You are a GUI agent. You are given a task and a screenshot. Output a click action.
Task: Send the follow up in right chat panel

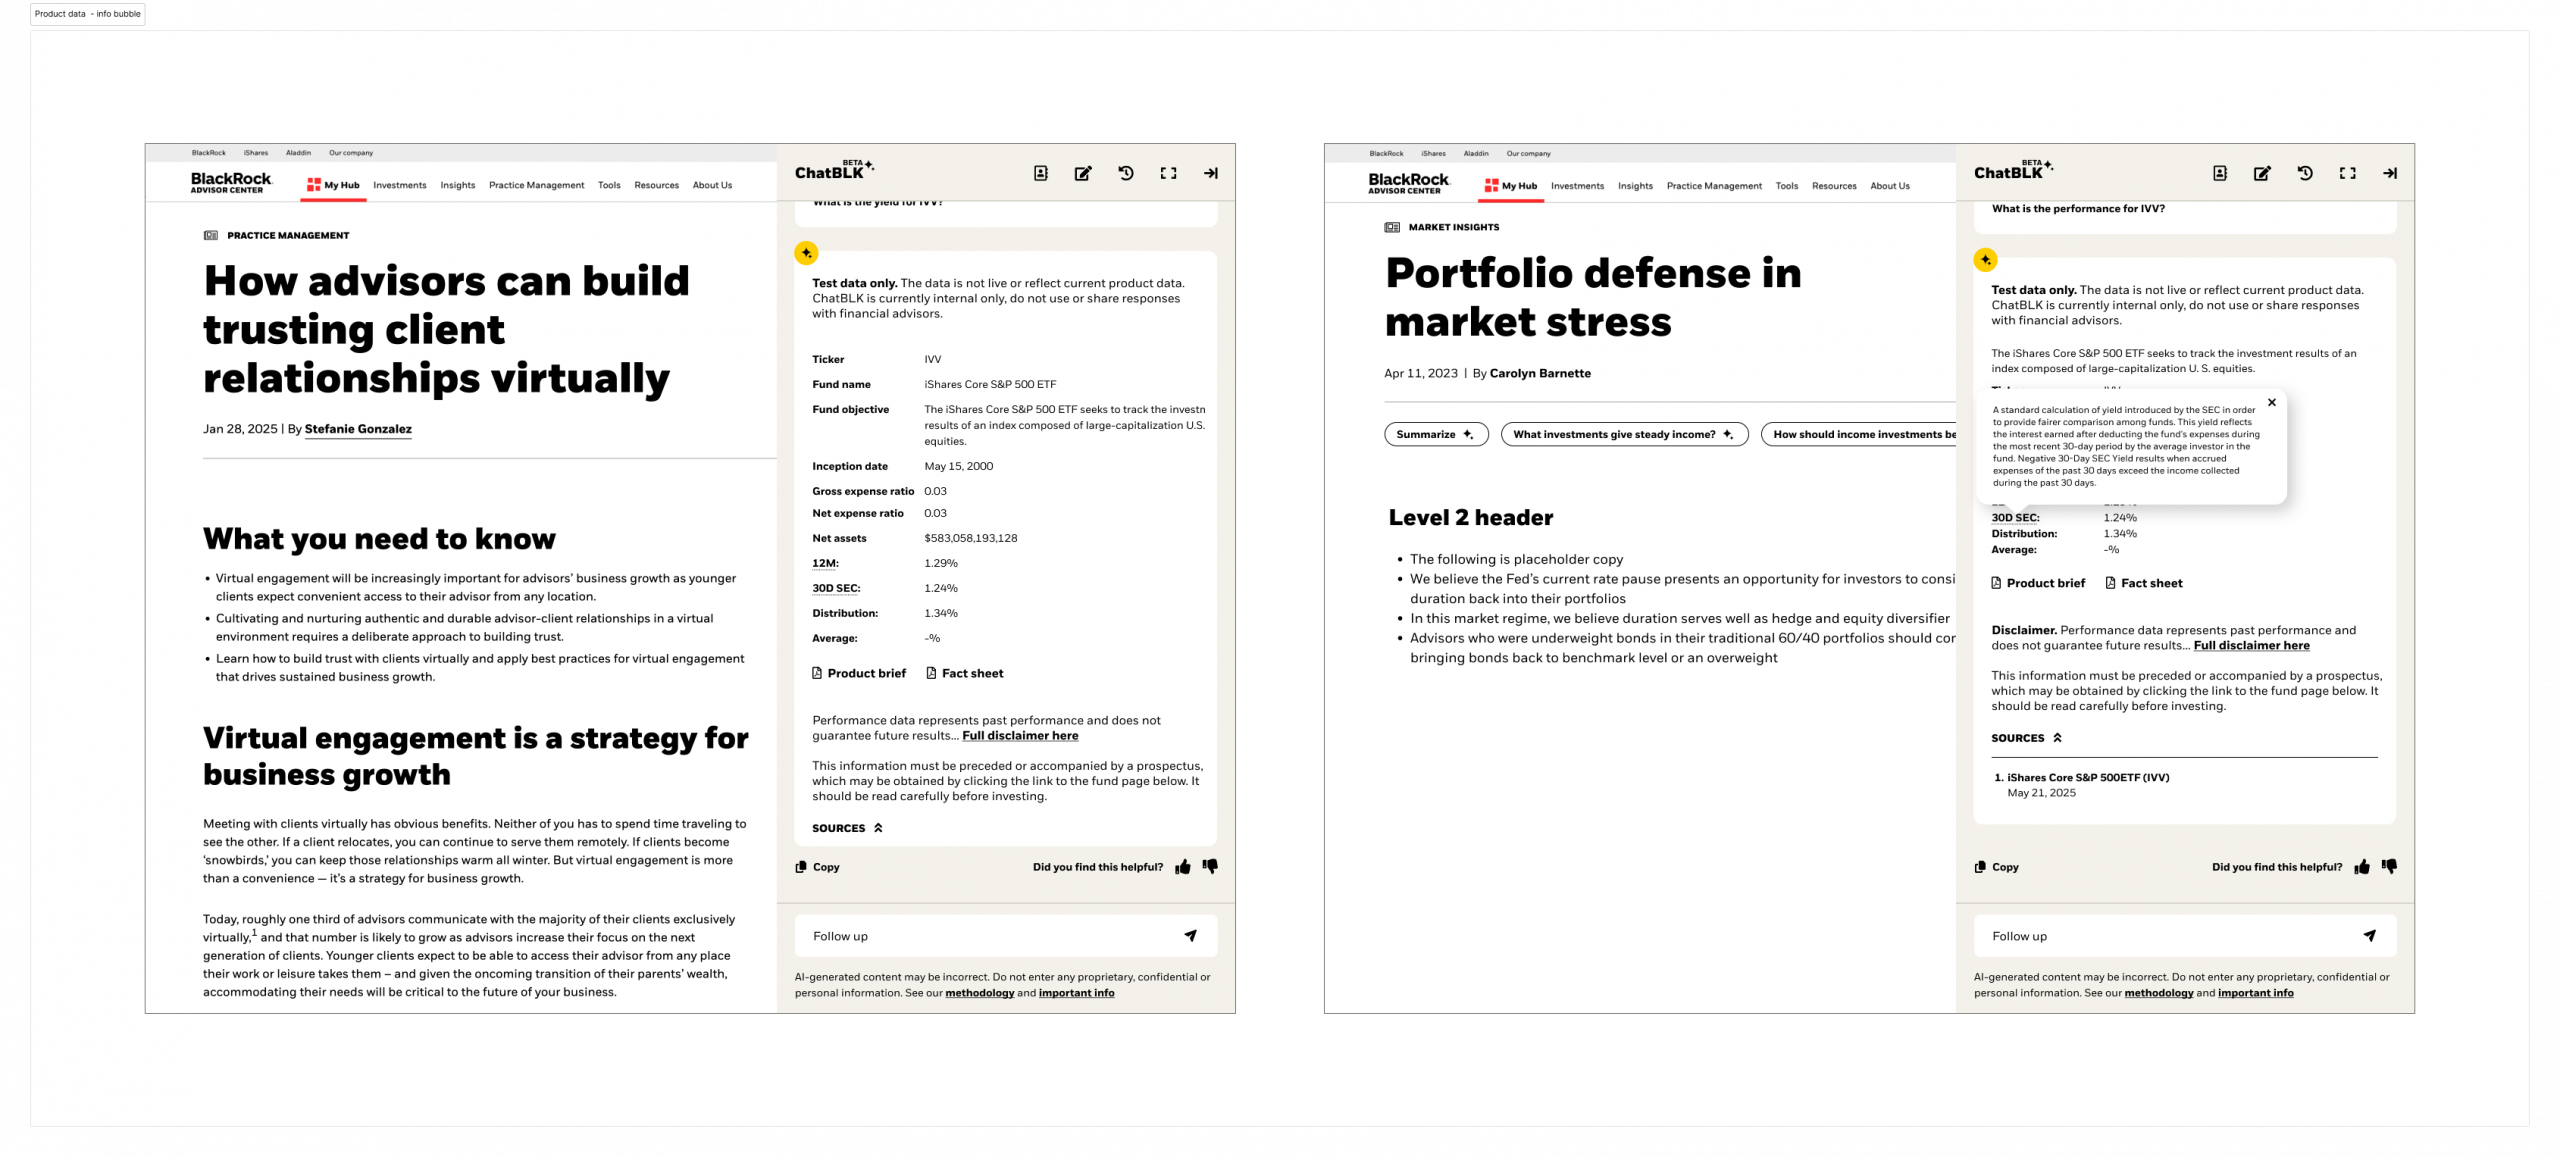[x=2369, y=936]
